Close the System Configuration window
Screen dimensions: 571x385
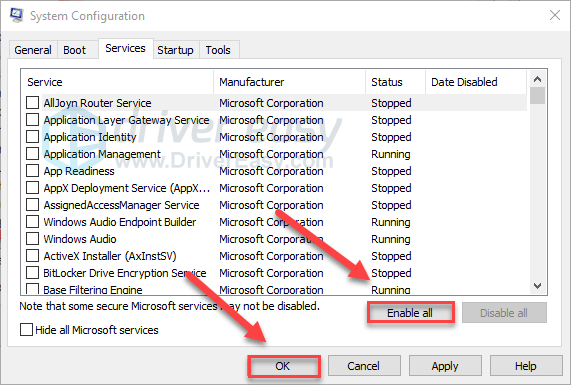555,15
